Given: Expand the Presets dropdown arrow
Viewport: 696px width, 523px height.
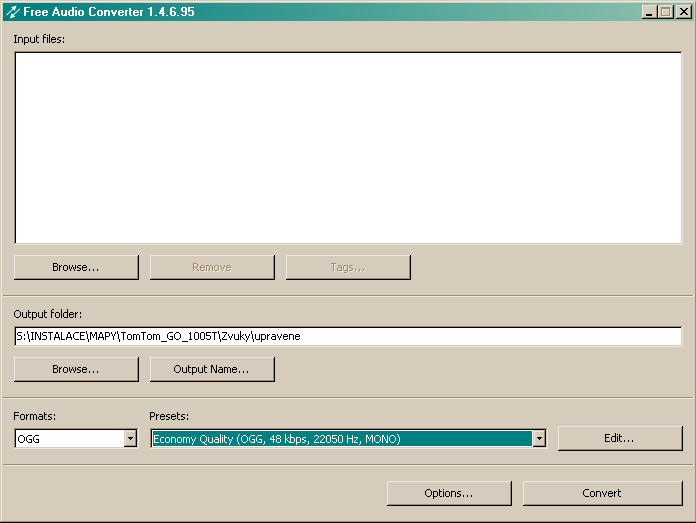Looking at the screenshot, I should (x=539, y=439).
